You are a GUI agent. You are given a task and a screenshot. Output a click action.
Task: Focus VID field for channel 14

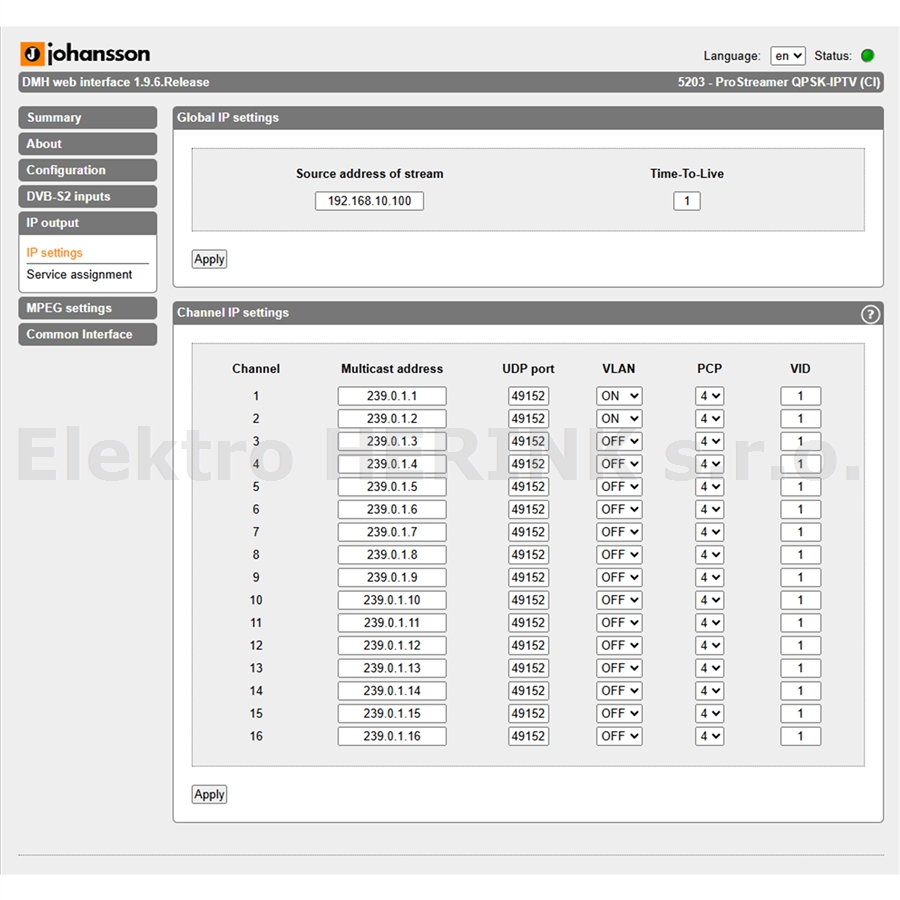coord(800,690)
